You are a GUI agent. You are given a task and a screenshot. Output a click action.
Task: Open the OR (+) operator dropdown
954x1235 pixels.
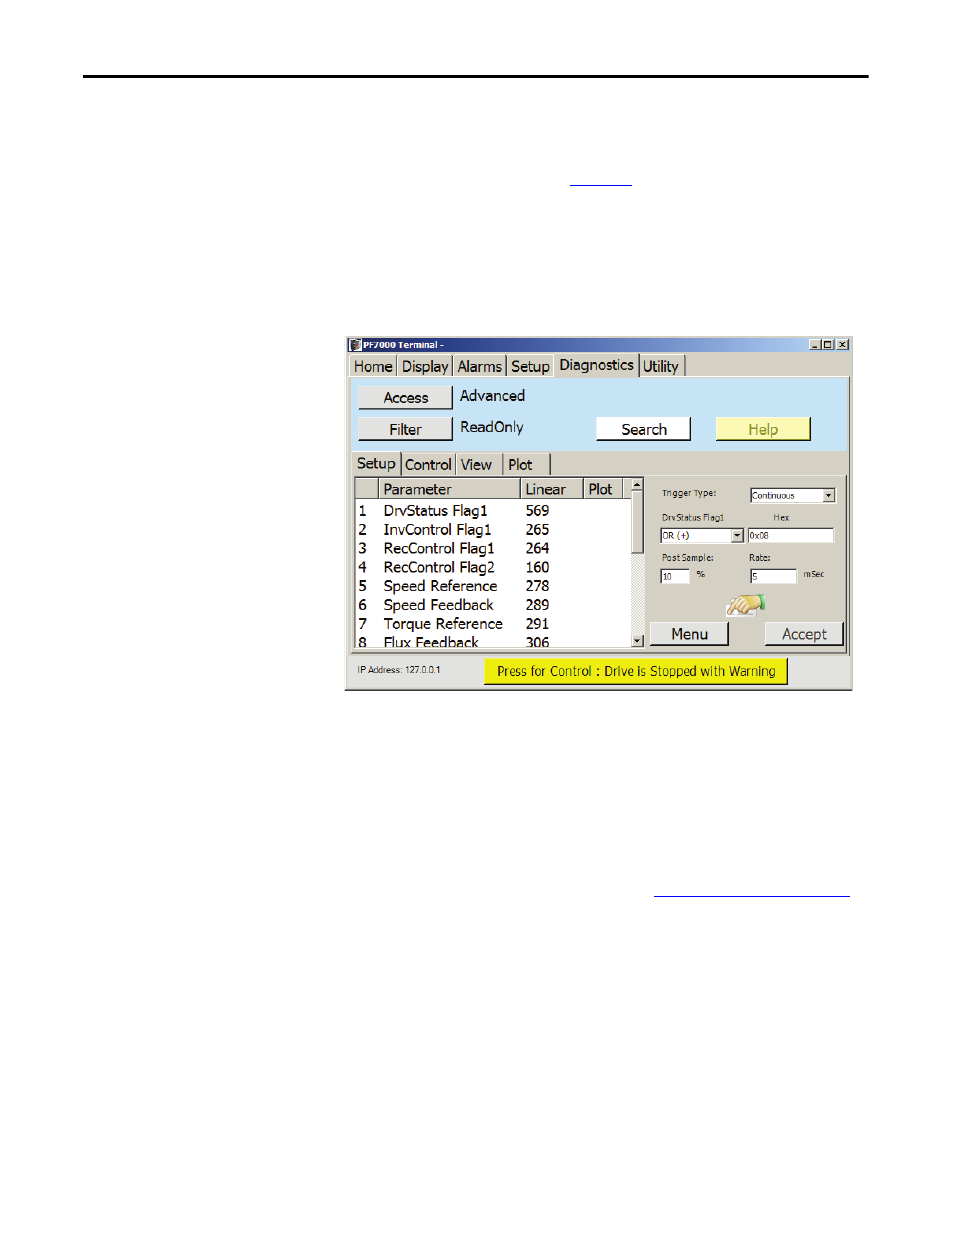click(x=737, y=536)
